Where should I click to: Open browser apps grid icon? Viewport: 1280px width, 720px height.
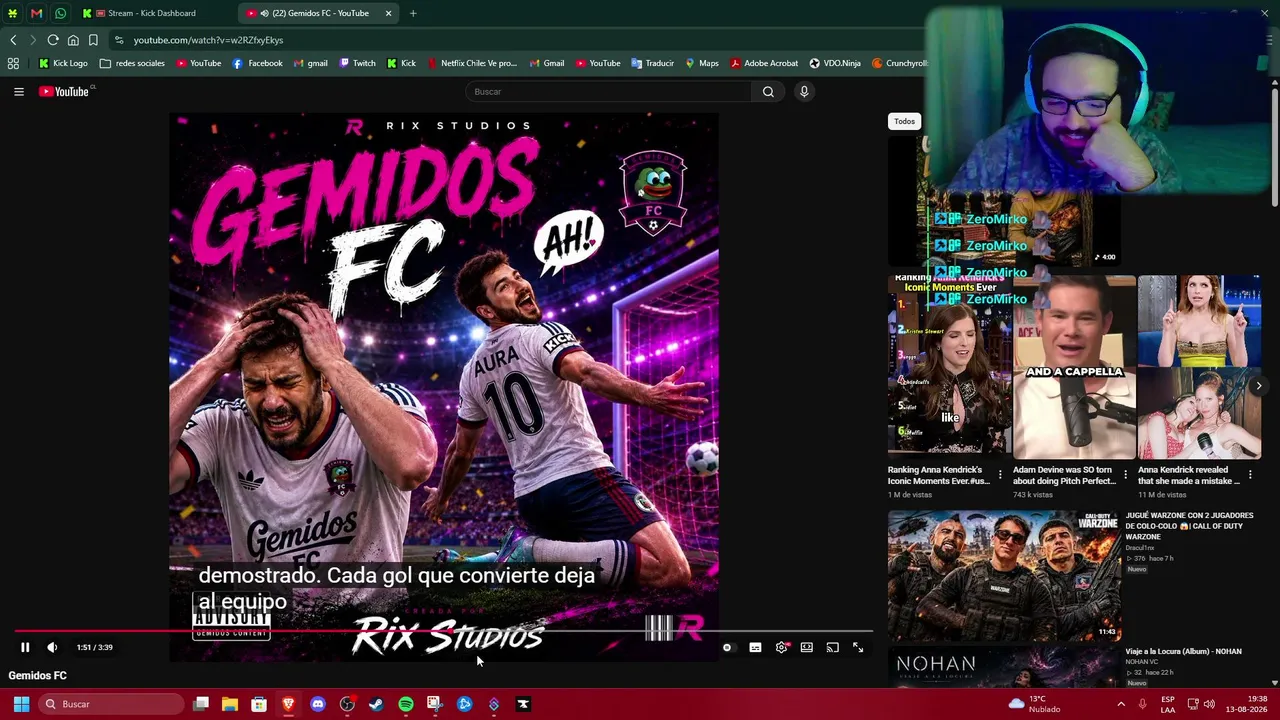(x=13, y=63)
